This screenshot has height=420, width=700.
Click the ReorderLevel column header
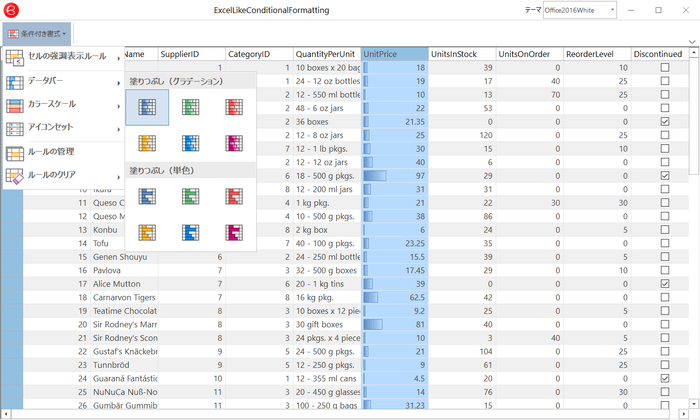[x=597, y=54]
